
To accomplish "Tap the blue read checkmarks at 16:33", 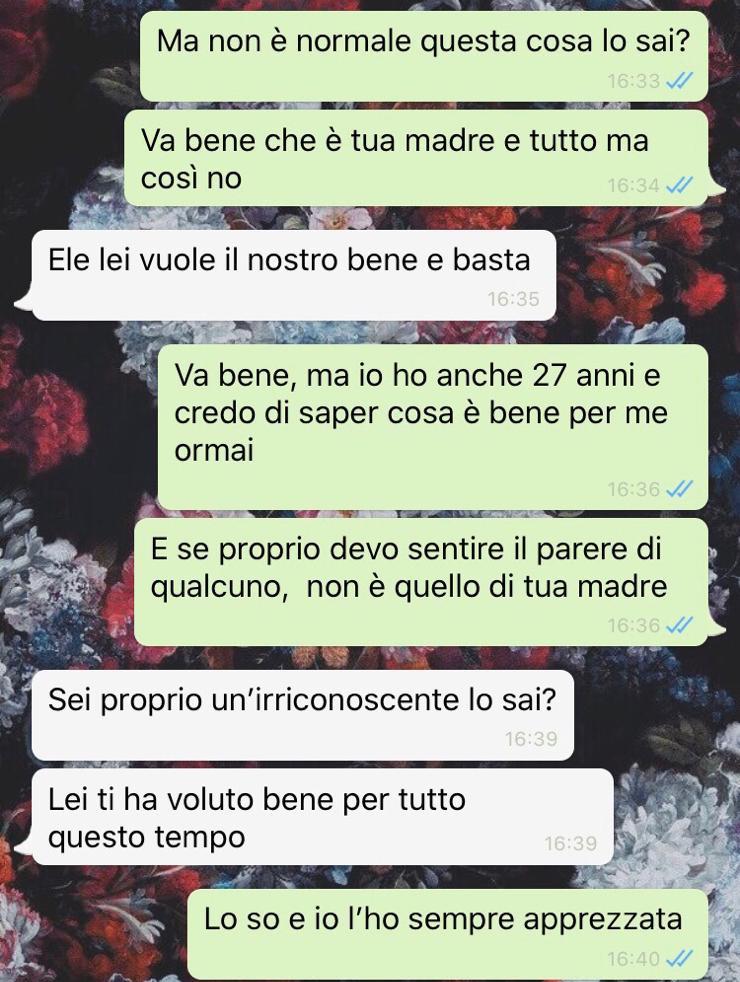I will 680,81.
